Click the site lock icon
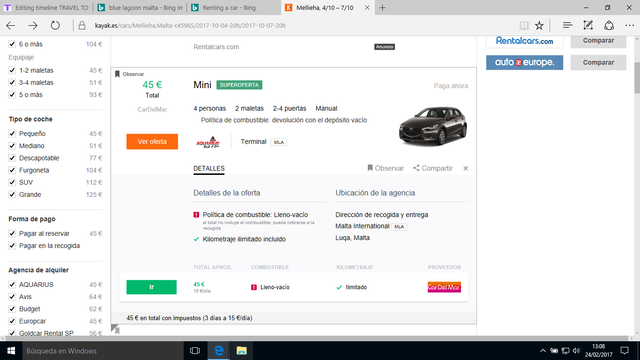Viewport: 640px width, 360px height. click(82, 25)
